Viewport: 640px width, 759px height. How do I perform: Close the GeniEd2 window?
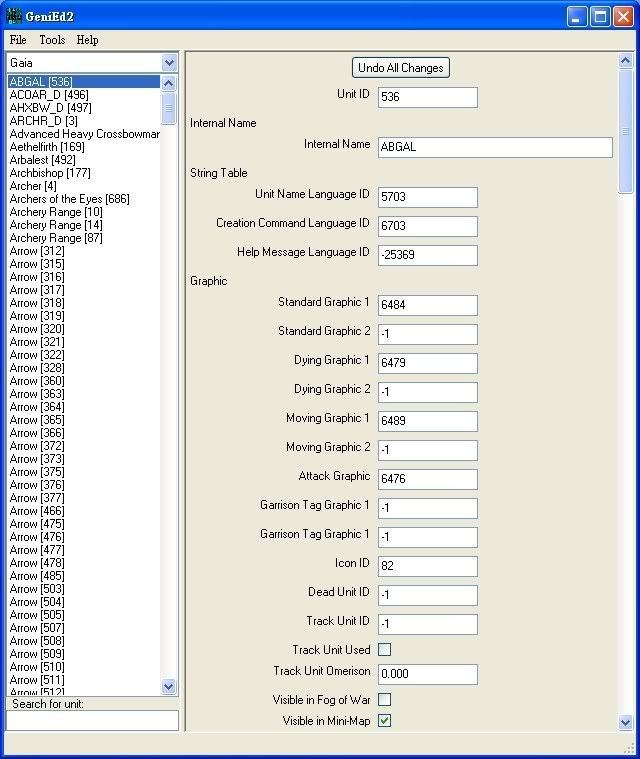click(x=624, y=17)
